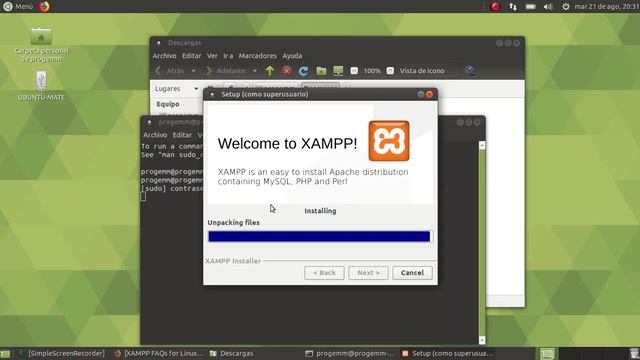Open the network connections tray icon
Screen dimensions: 640x360
click(513, 7)
